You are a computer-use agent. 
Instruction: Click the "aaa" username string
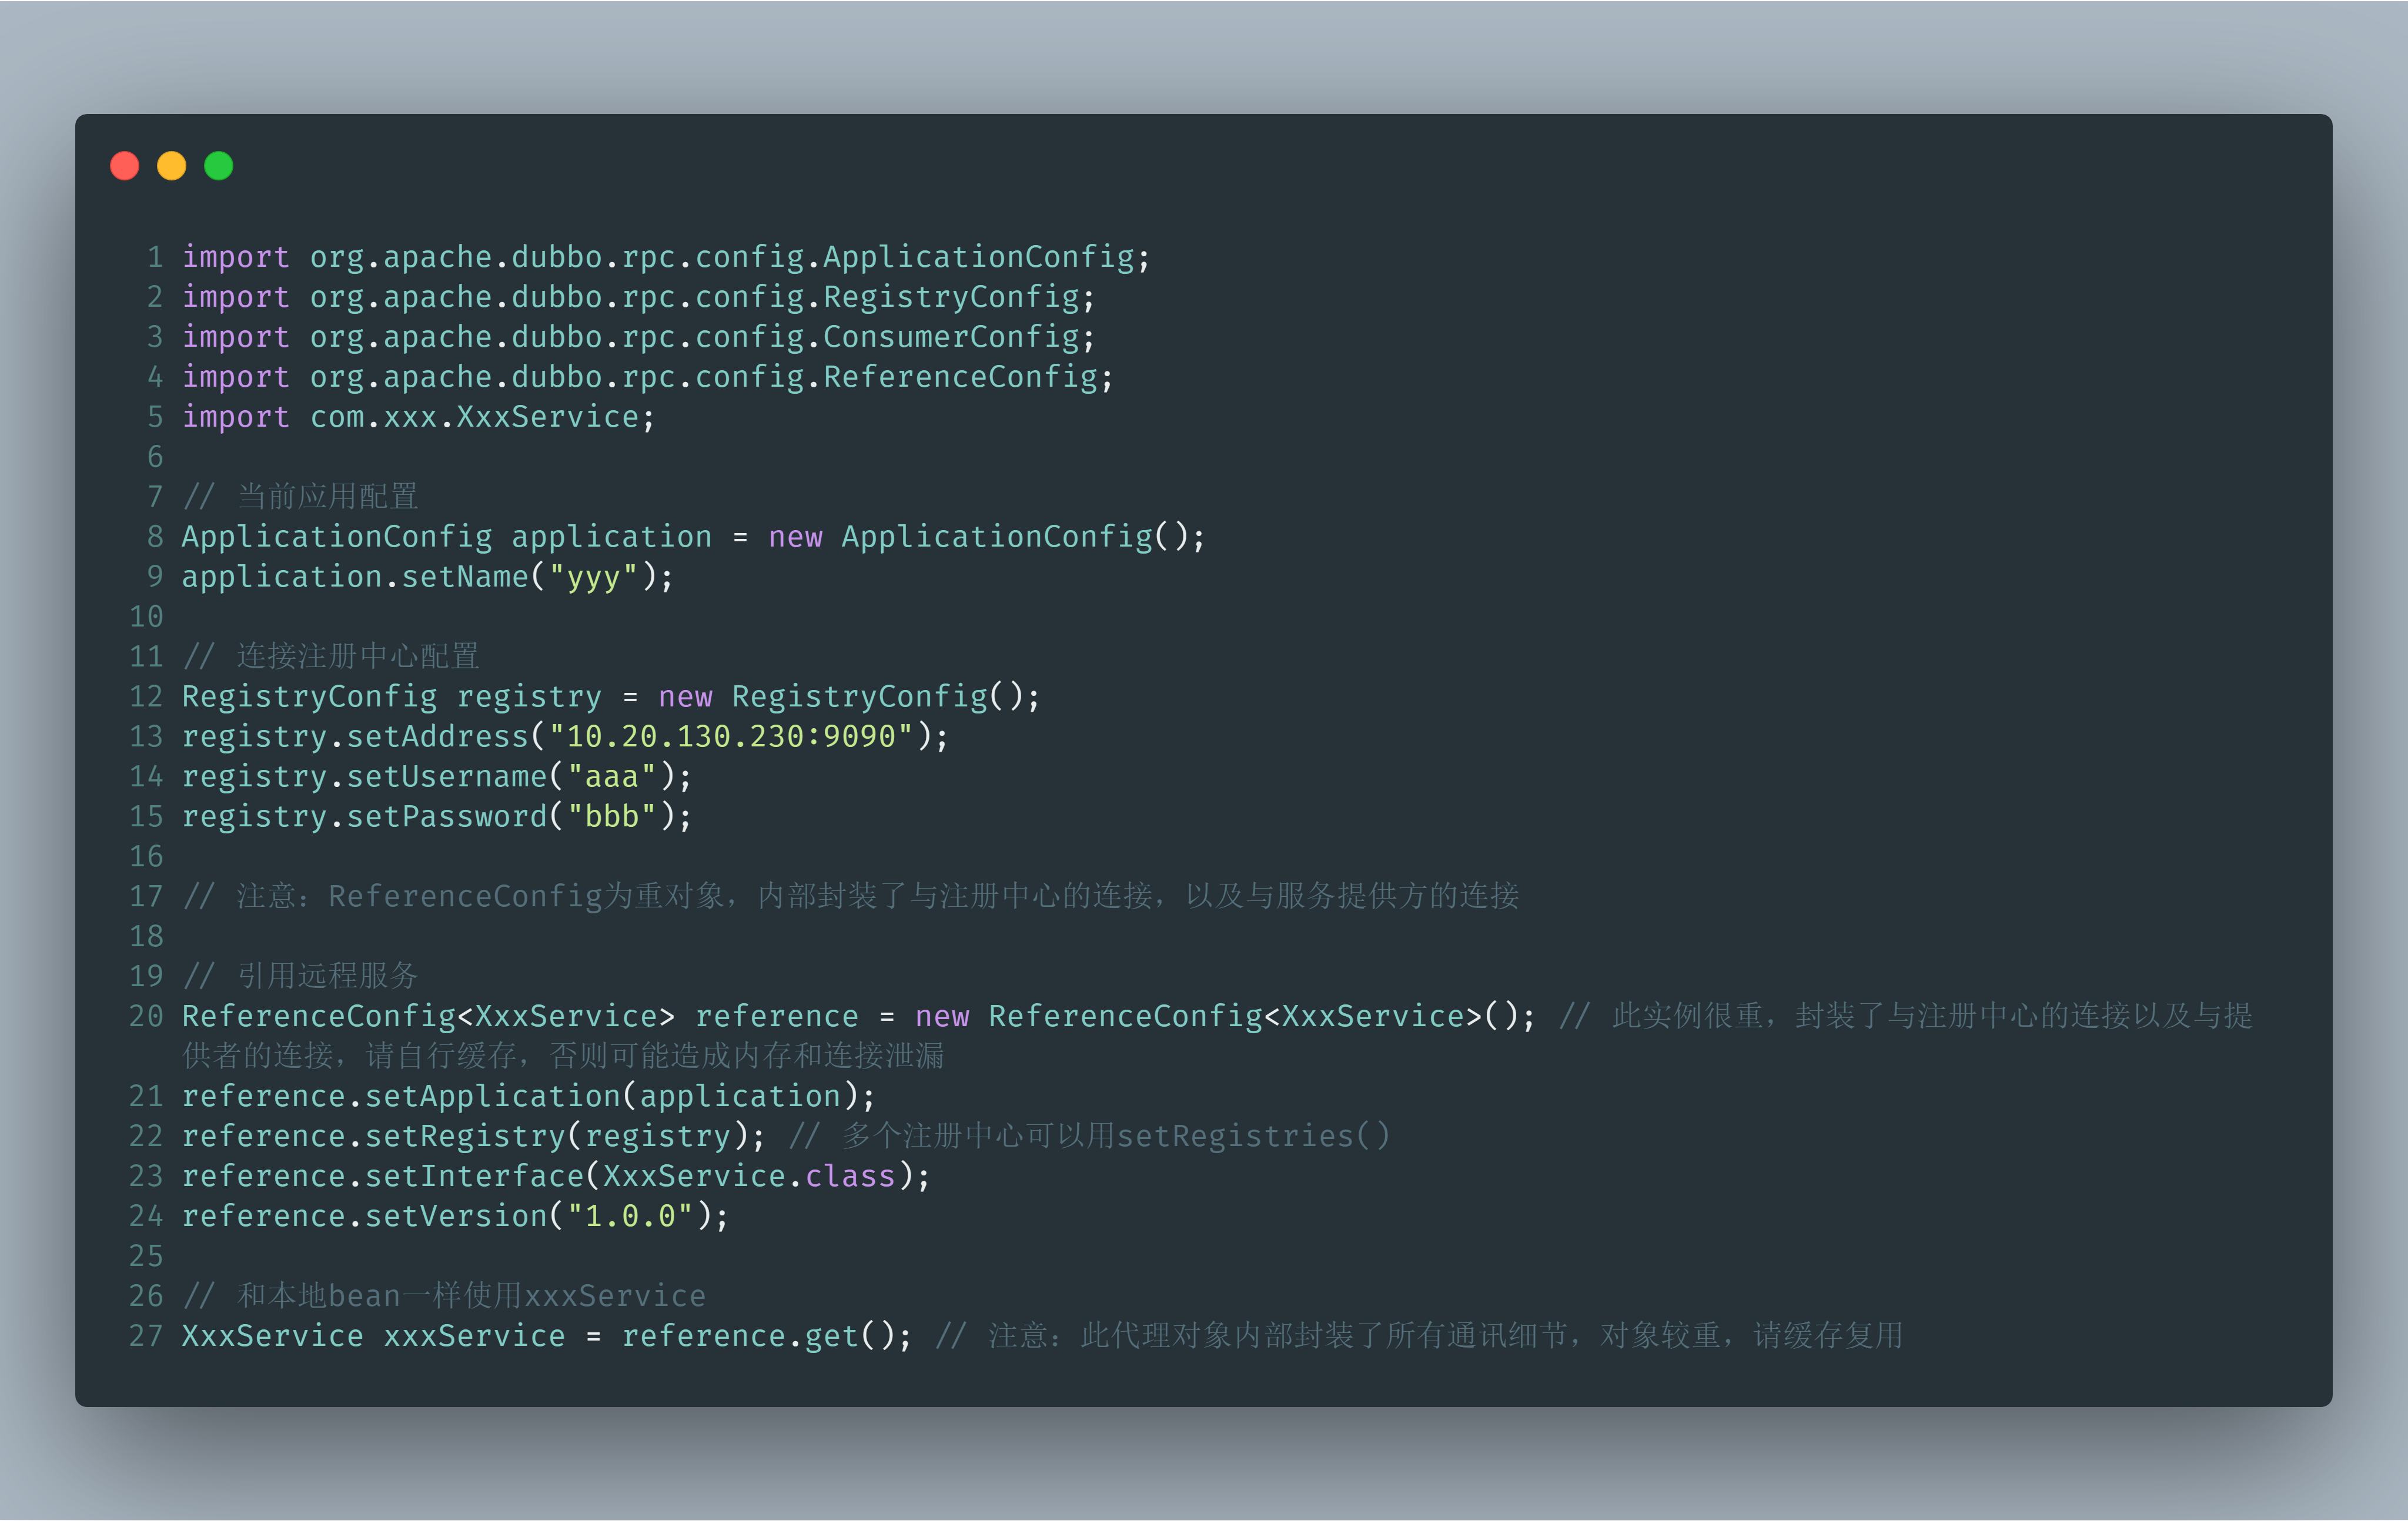click(611, 777)
